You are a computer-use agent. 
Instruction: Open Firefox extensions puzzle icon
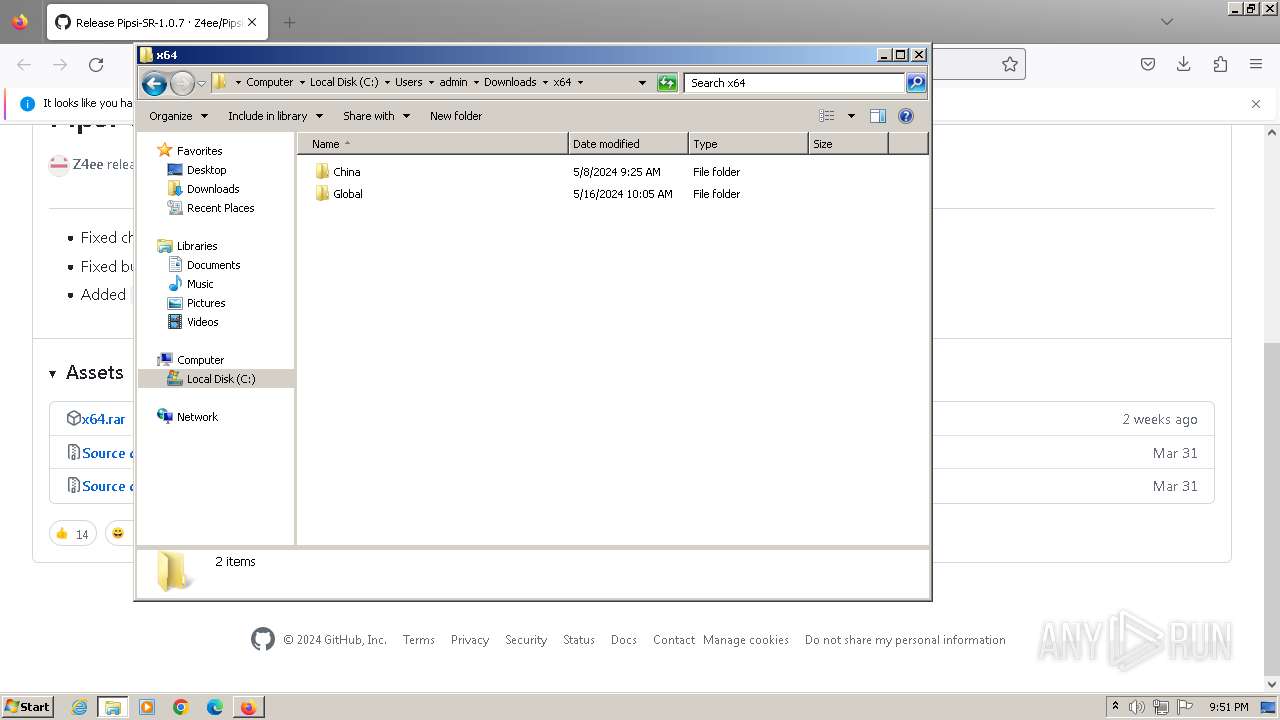1220,64
